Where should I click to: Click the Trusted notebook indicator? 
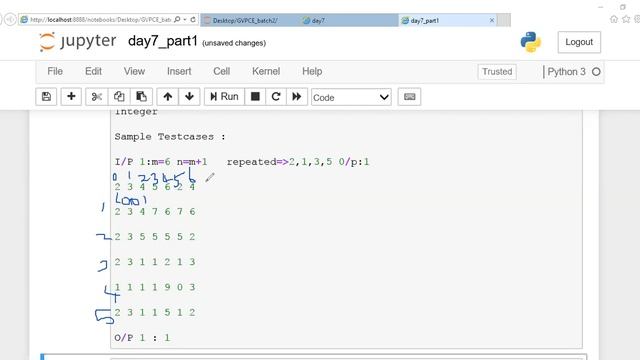pyautogui.click(x=497, y=72)
